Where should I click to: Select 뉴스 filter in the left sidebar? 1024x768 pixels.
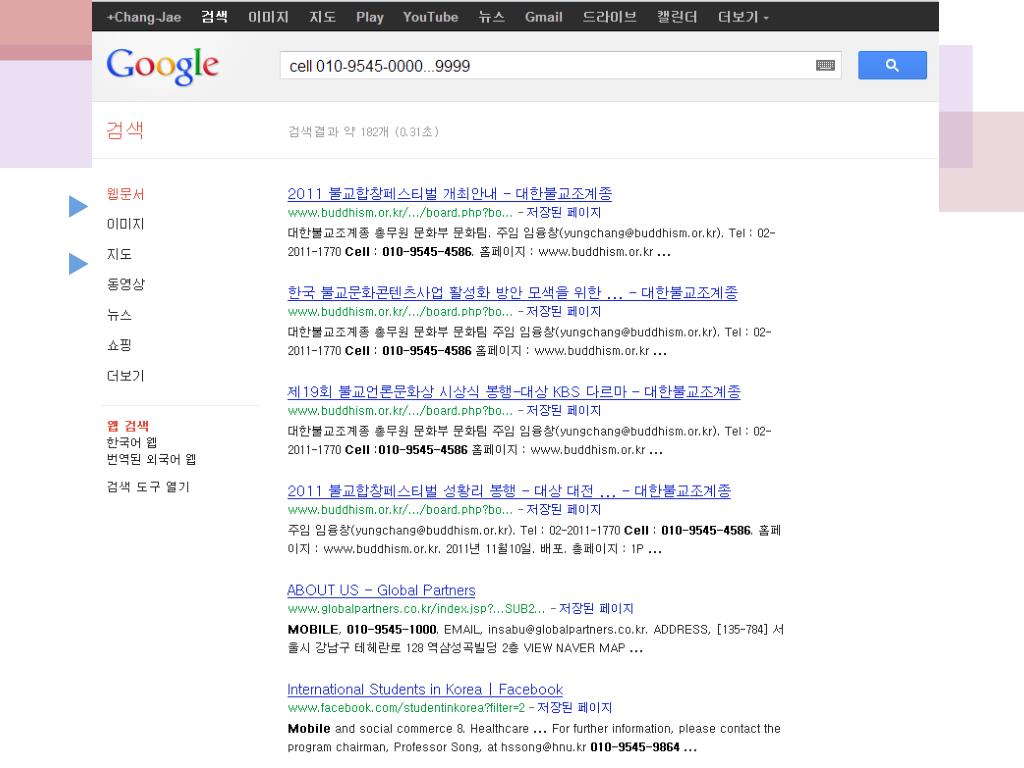pos(120,315)
